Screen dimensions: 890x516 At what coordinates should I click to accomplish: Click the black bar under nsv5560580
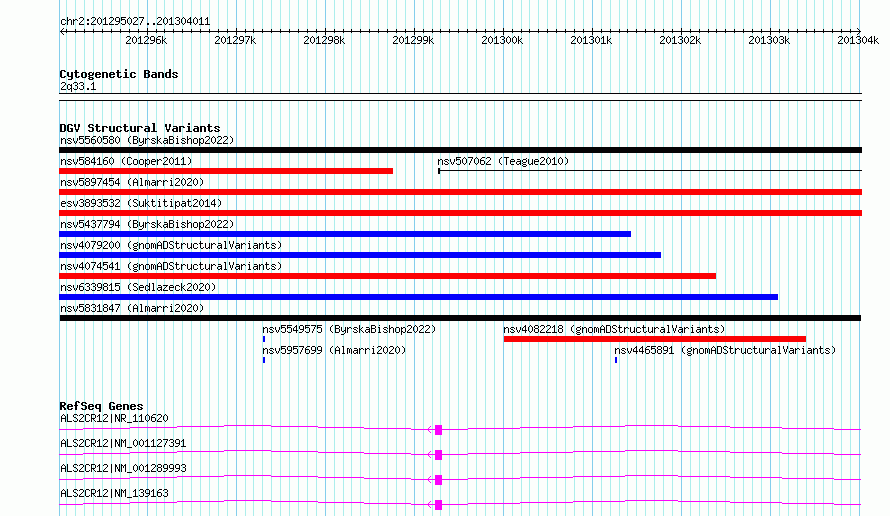(x=460, y=150)
